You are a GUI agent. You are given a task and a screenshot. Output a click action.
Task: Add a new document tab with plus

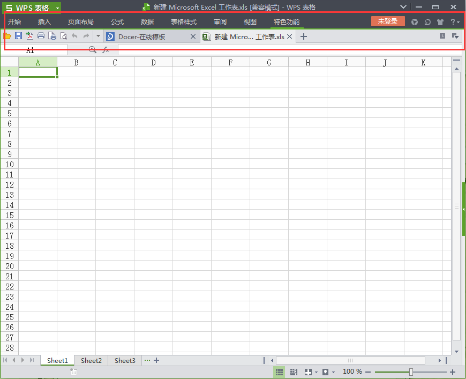click(303, 37)
